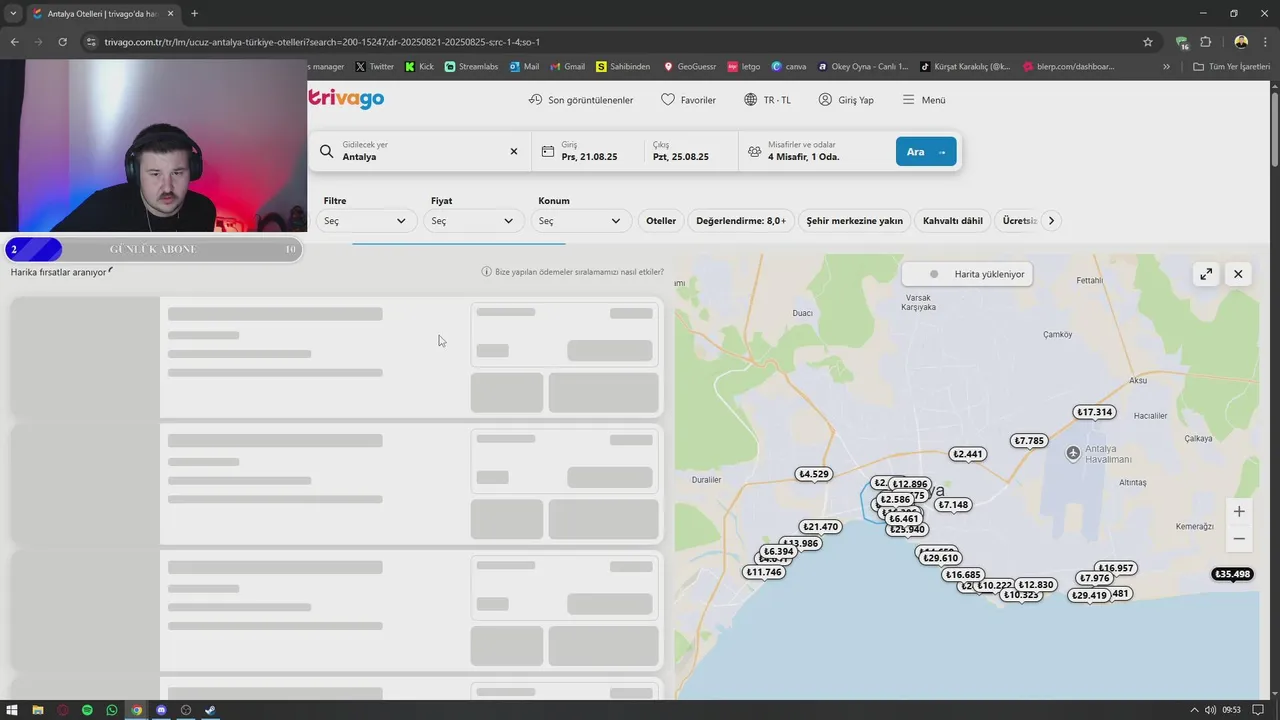Open the GeoGuessr bookmark
The height and width of the screenshot is (720, 1280).
click(690, 67)
